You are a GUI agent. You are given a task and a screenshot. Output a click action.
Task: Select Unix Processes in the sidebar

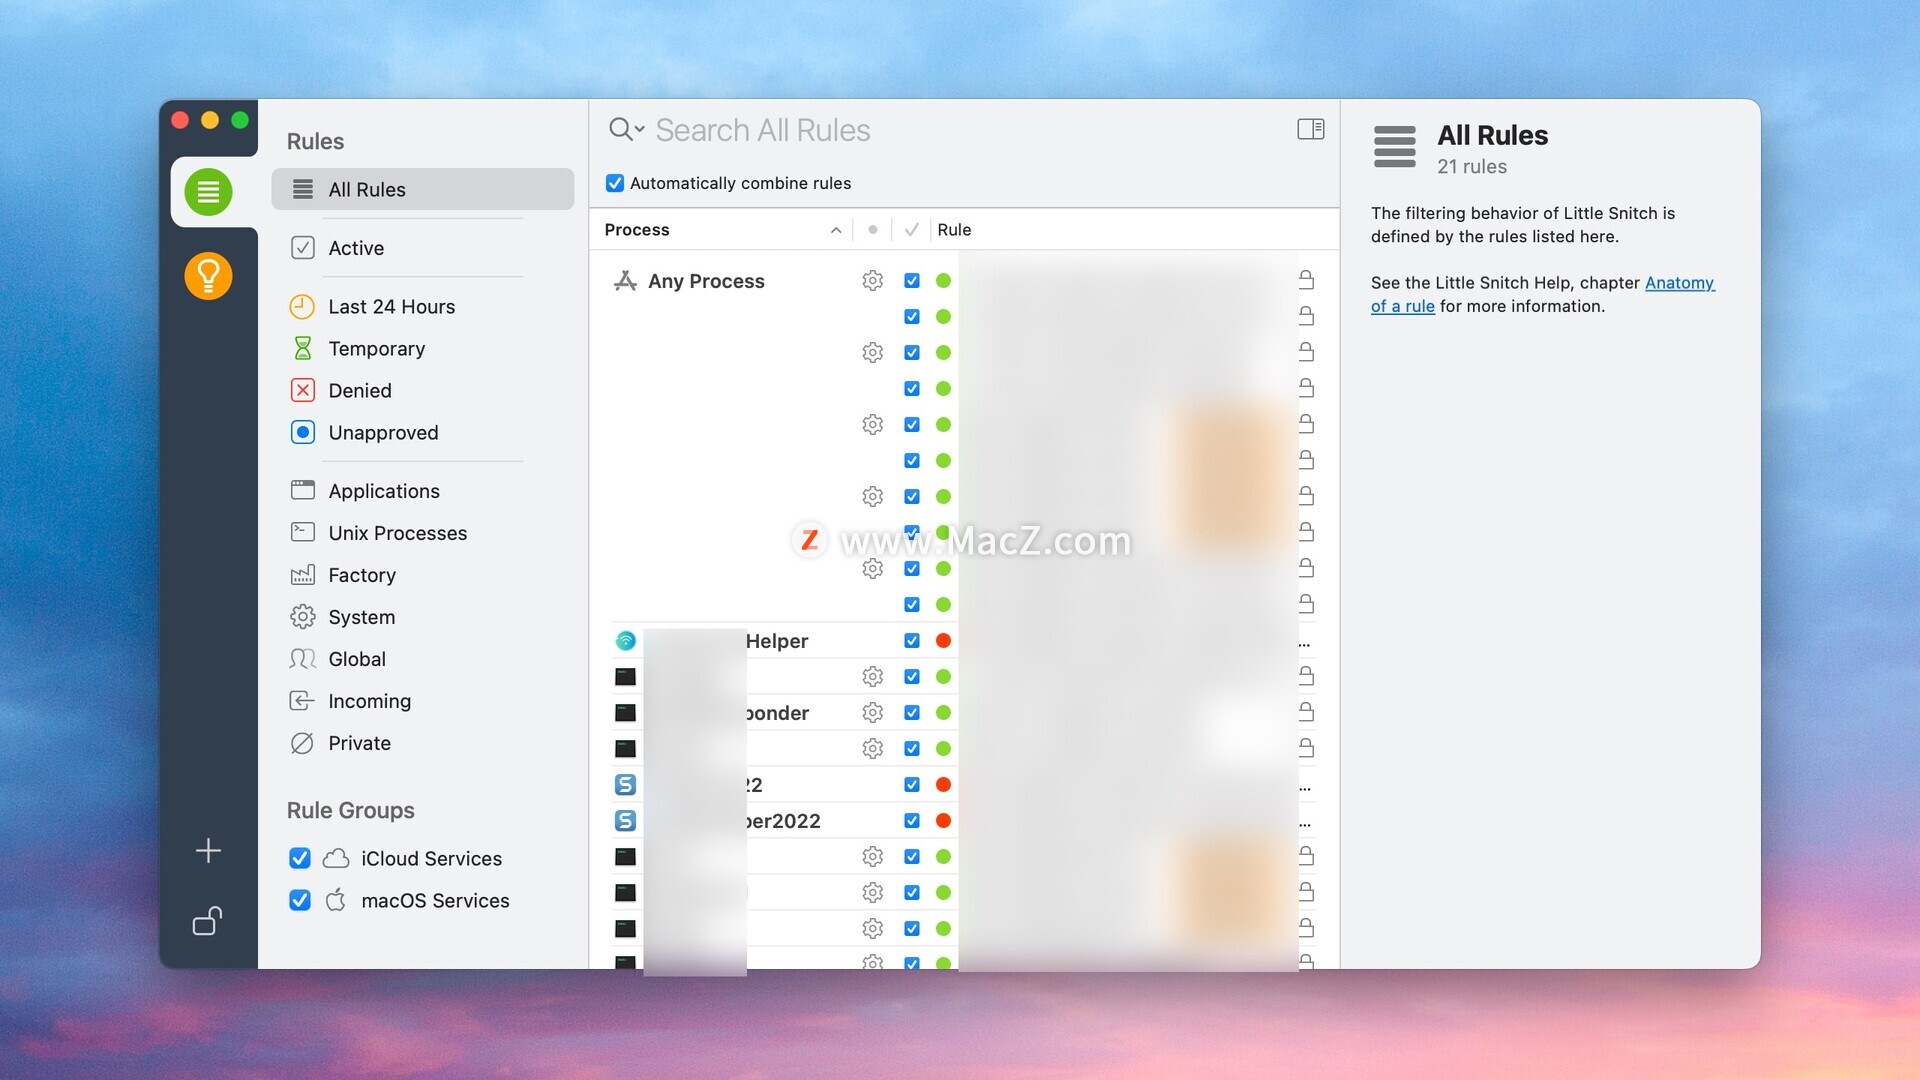[397, 533]
